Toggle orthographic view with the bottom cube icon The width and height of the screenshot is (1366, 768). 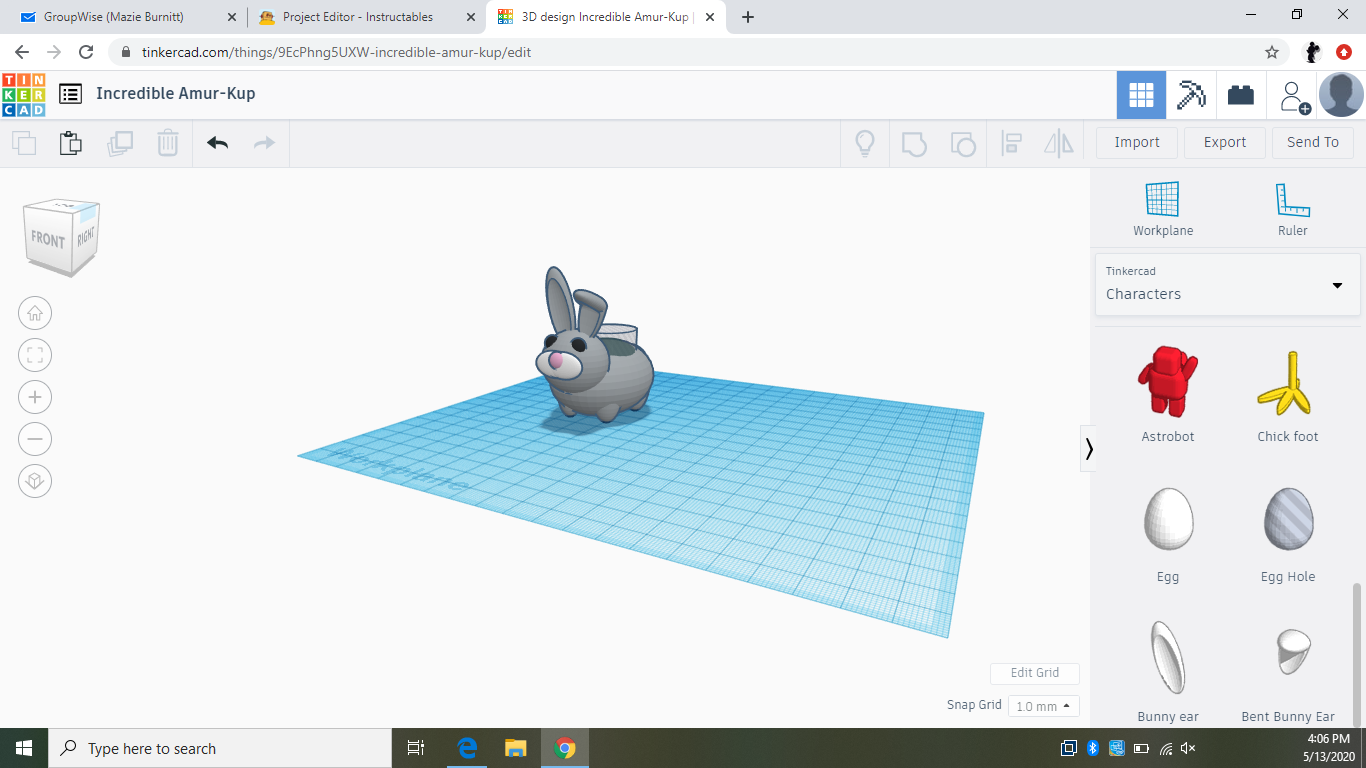pos(35,481)
